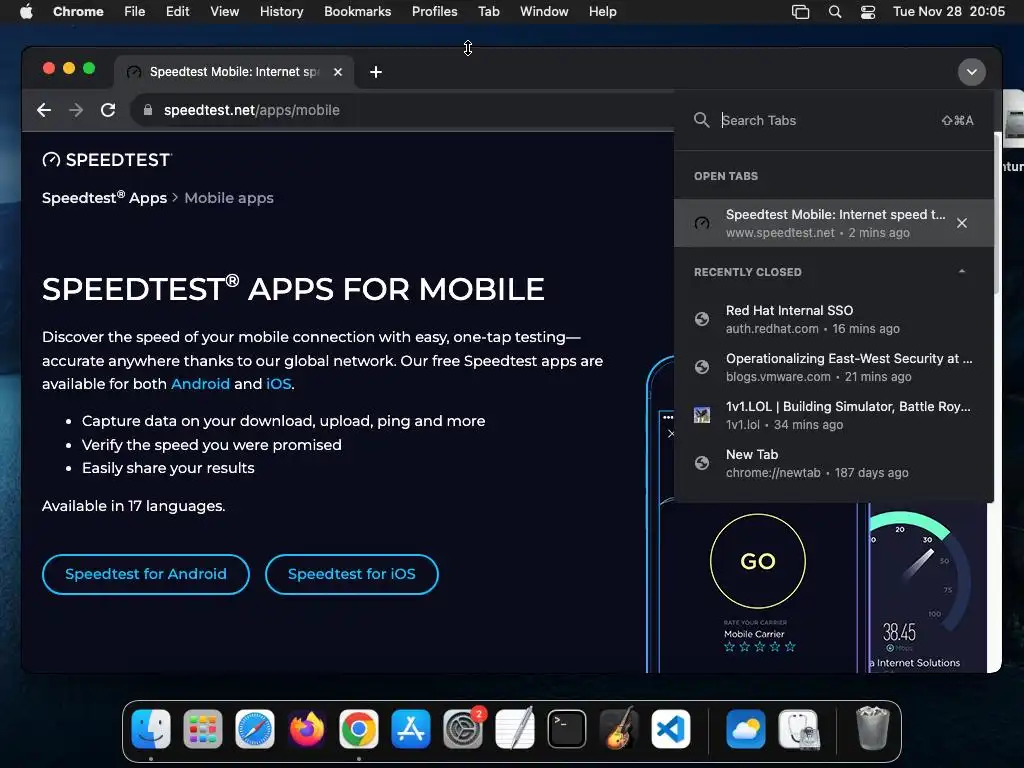Viewport: 1024px width, 768px height.
Task: Click the page vertical scrollbar
Action: [x=997, y=213]
